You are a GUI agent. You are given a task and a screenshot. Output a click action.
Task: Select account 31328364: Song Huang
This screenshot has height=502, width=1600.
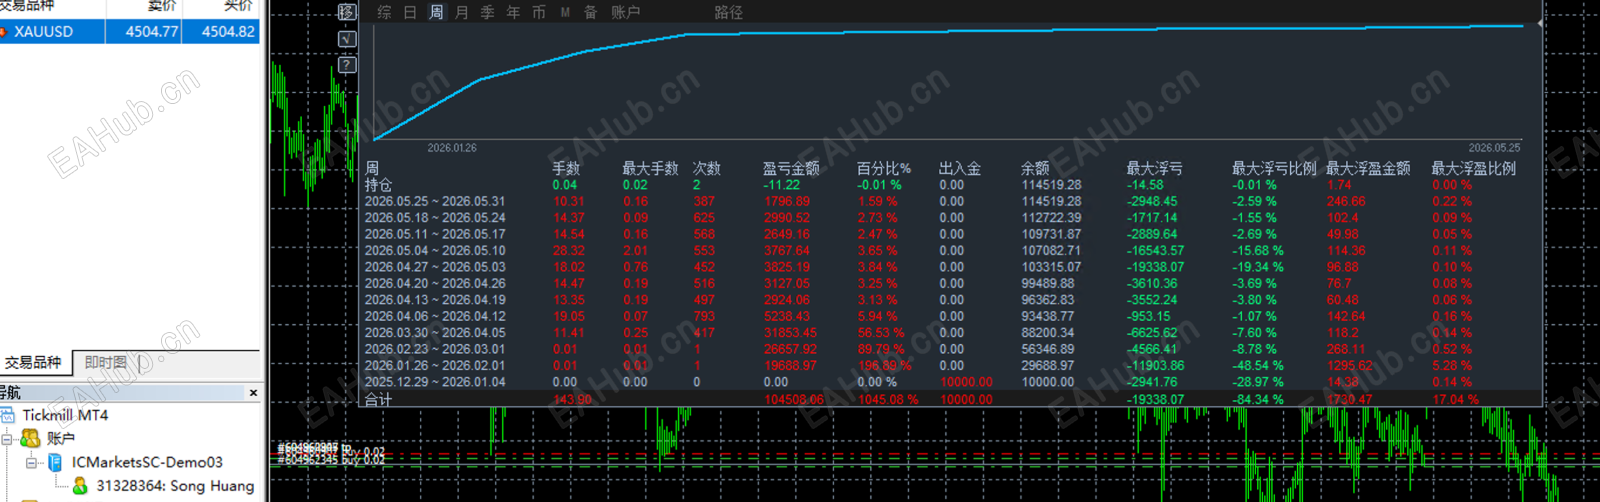point(175,486)
